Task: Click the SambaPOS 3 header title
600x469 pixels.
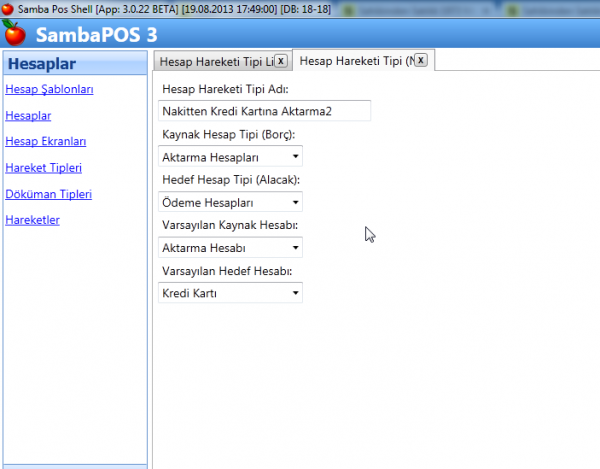Action: coord(96,35)
